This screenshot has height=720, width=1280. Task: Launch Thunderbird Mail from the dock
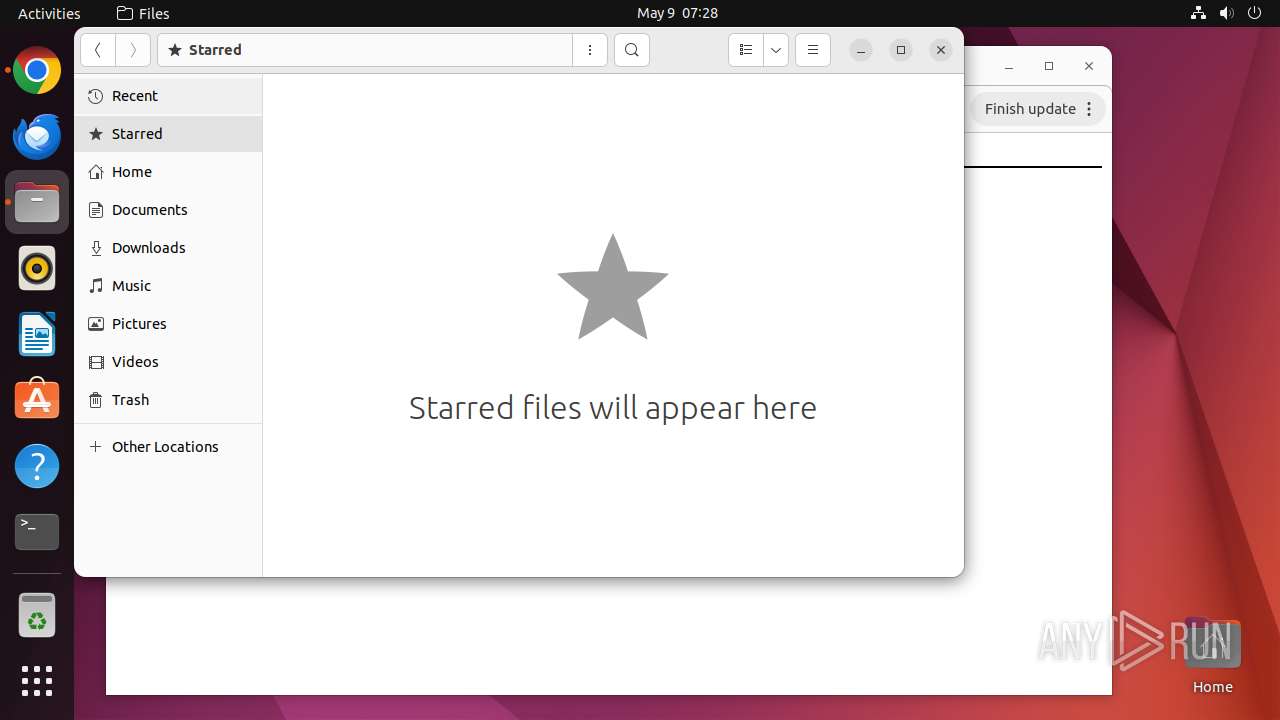[37, 137]
